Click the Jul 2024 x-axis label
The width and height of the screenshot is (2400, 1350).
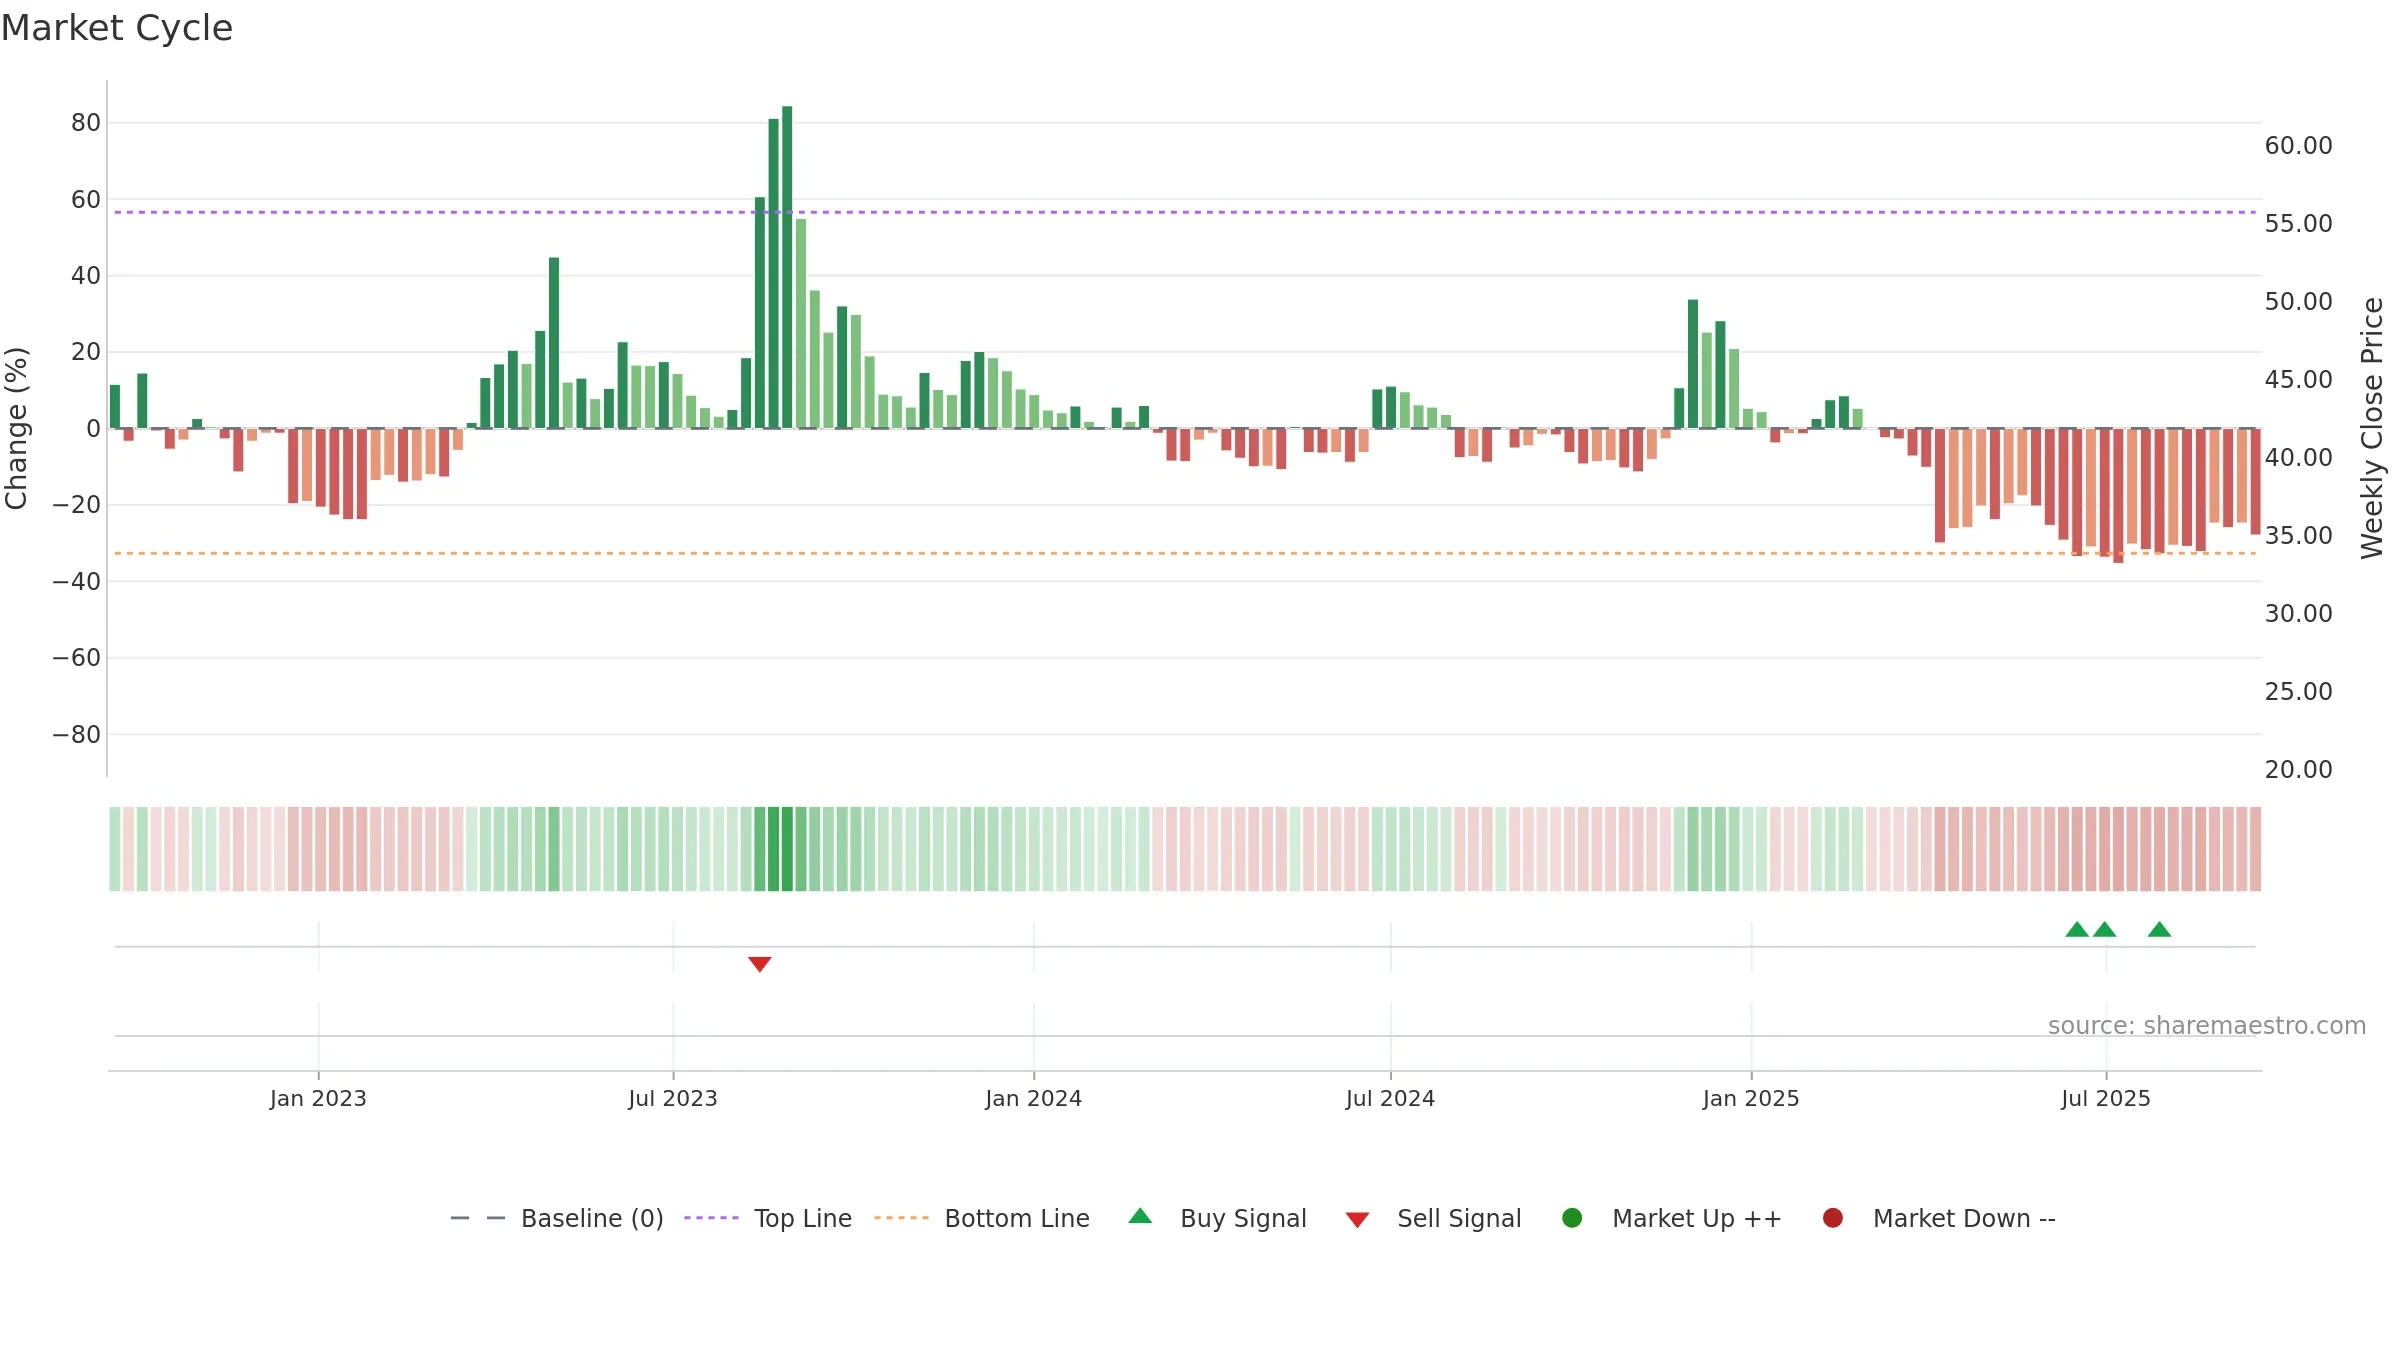click(1390, 1098)
